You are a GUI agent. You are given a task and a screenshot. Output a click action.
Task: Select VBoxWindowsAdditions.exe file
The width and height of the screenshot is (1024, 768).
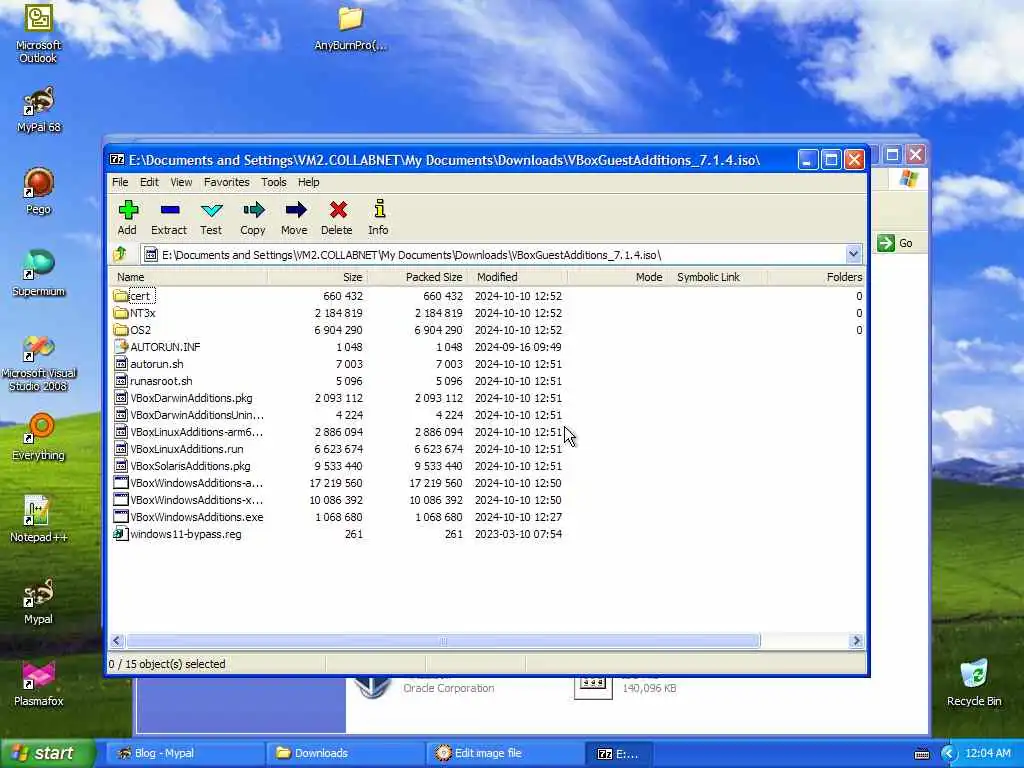pyautogui.click(x=189, y=517)
